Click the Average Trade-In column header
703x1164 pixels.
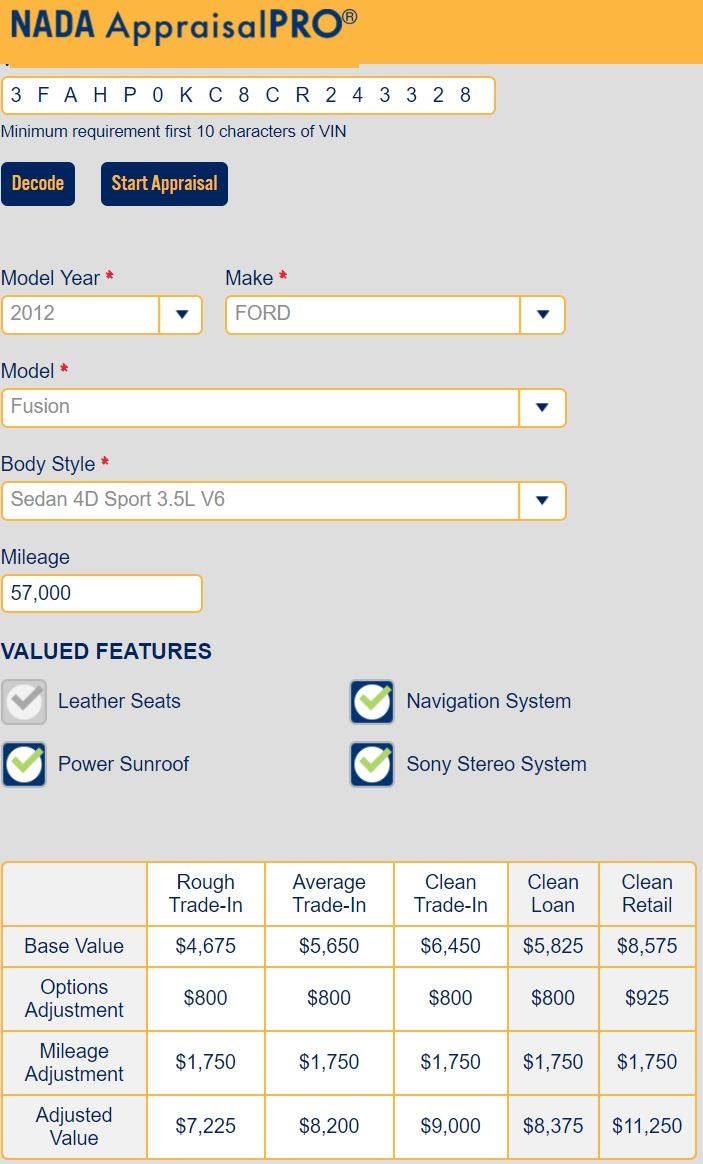click(x=329, y=894)
